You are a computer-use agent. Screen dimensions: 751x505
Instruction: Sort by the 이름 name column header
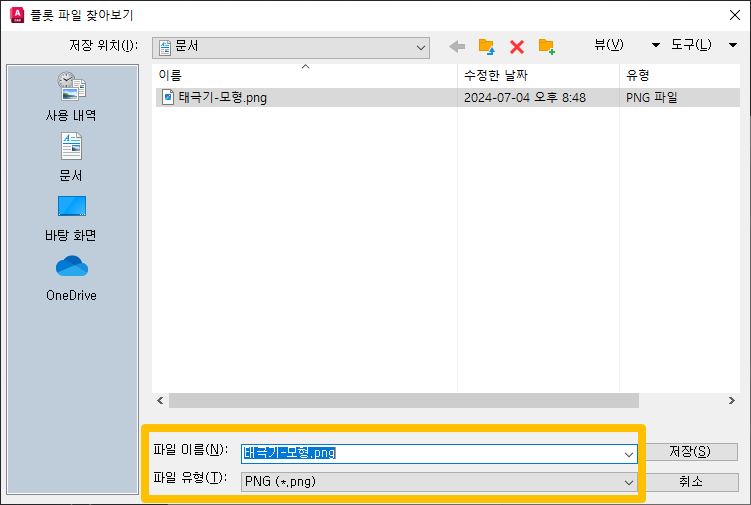pos(305,75)
